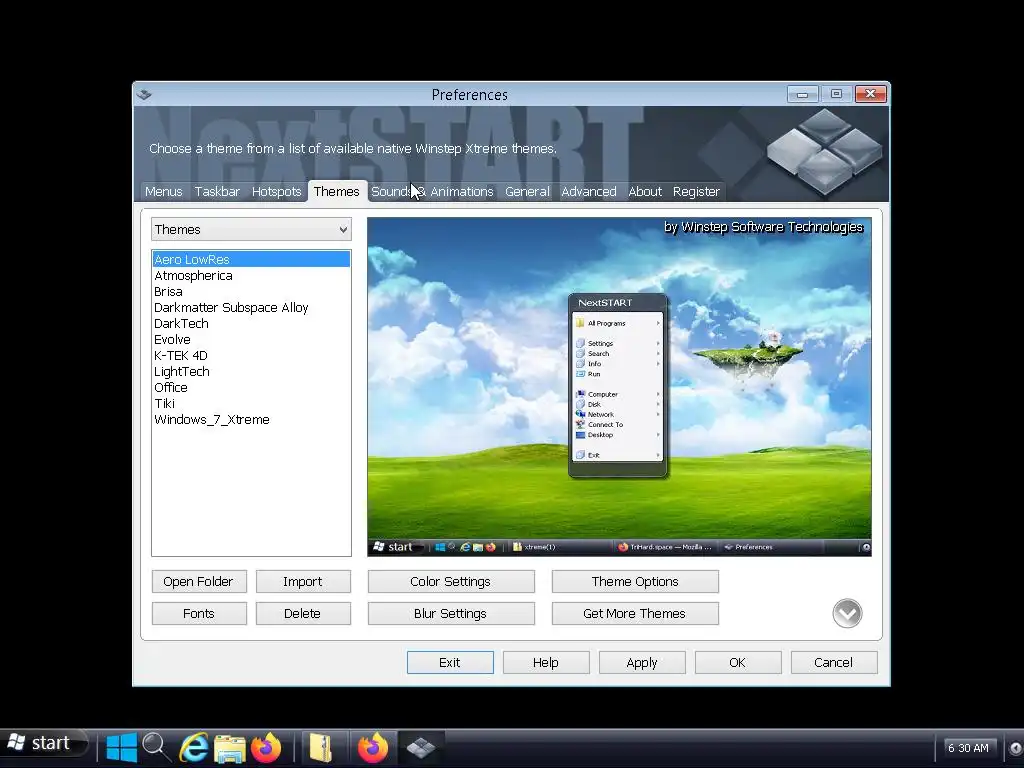The width and height of the screenshot is (1024, 768).
Task: Open Windows logo icon in taskbar
Action: pos(121,747)
